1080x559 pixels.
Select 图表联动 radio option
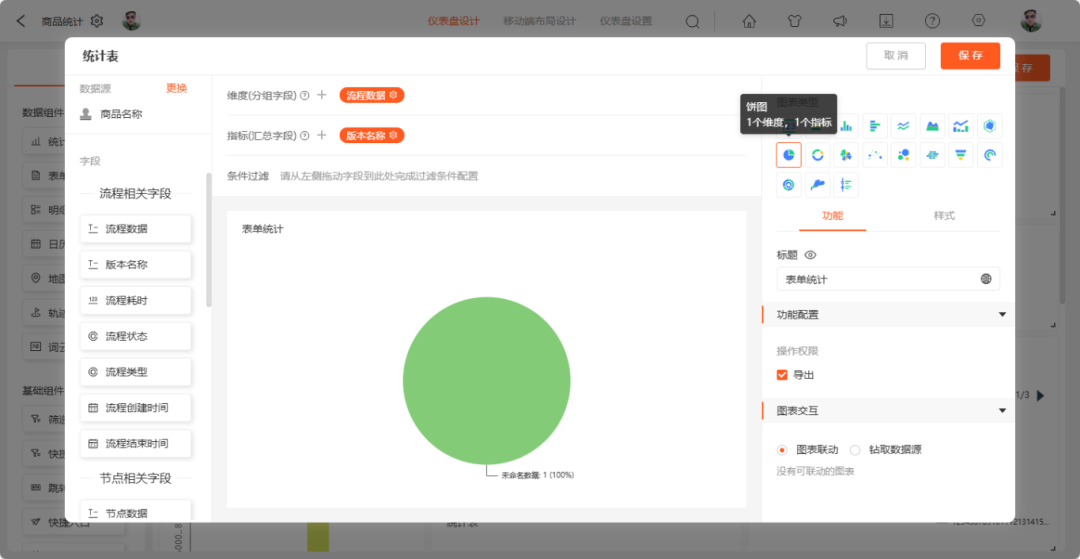782,450
